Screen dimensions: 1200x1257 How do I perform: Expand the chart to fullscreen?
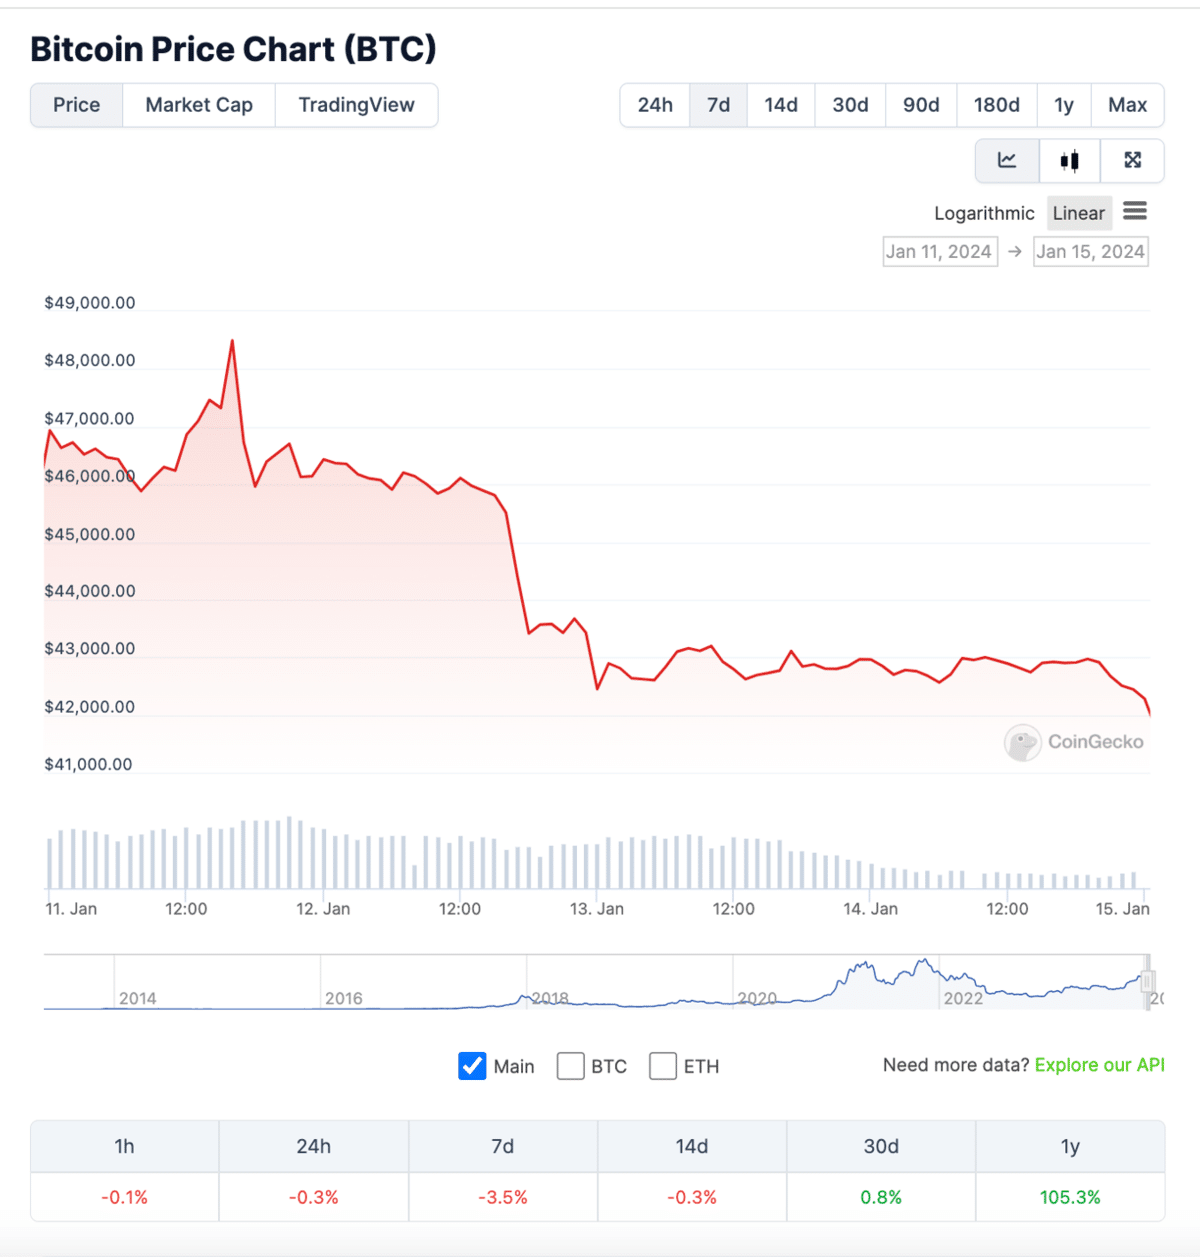(1131, 160)
